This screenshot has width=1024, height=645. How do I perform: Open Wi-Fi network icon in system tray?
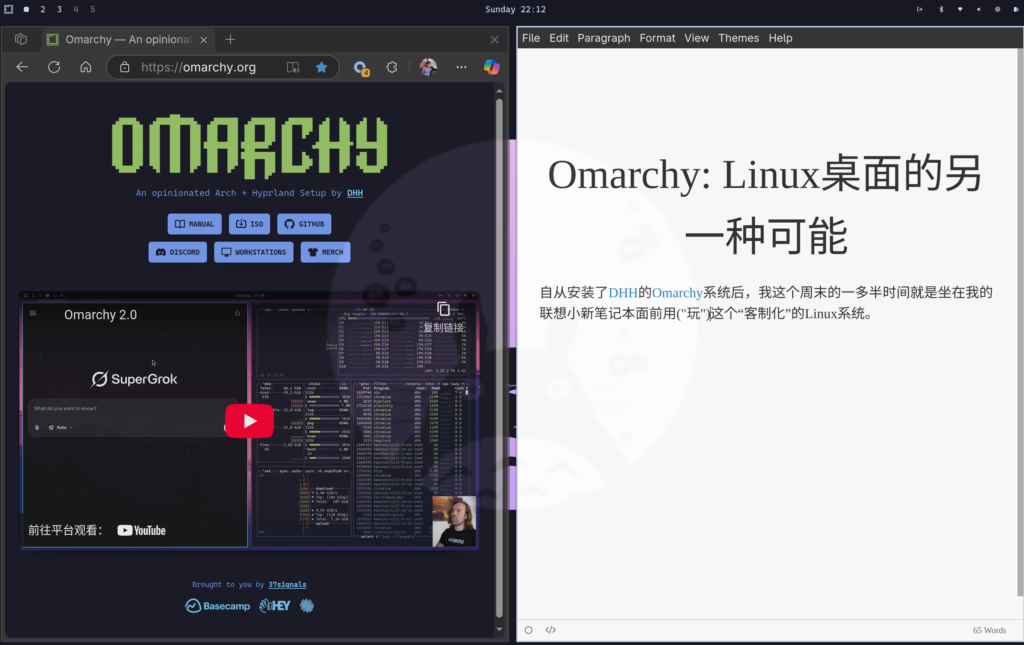(x=959, y=9)
